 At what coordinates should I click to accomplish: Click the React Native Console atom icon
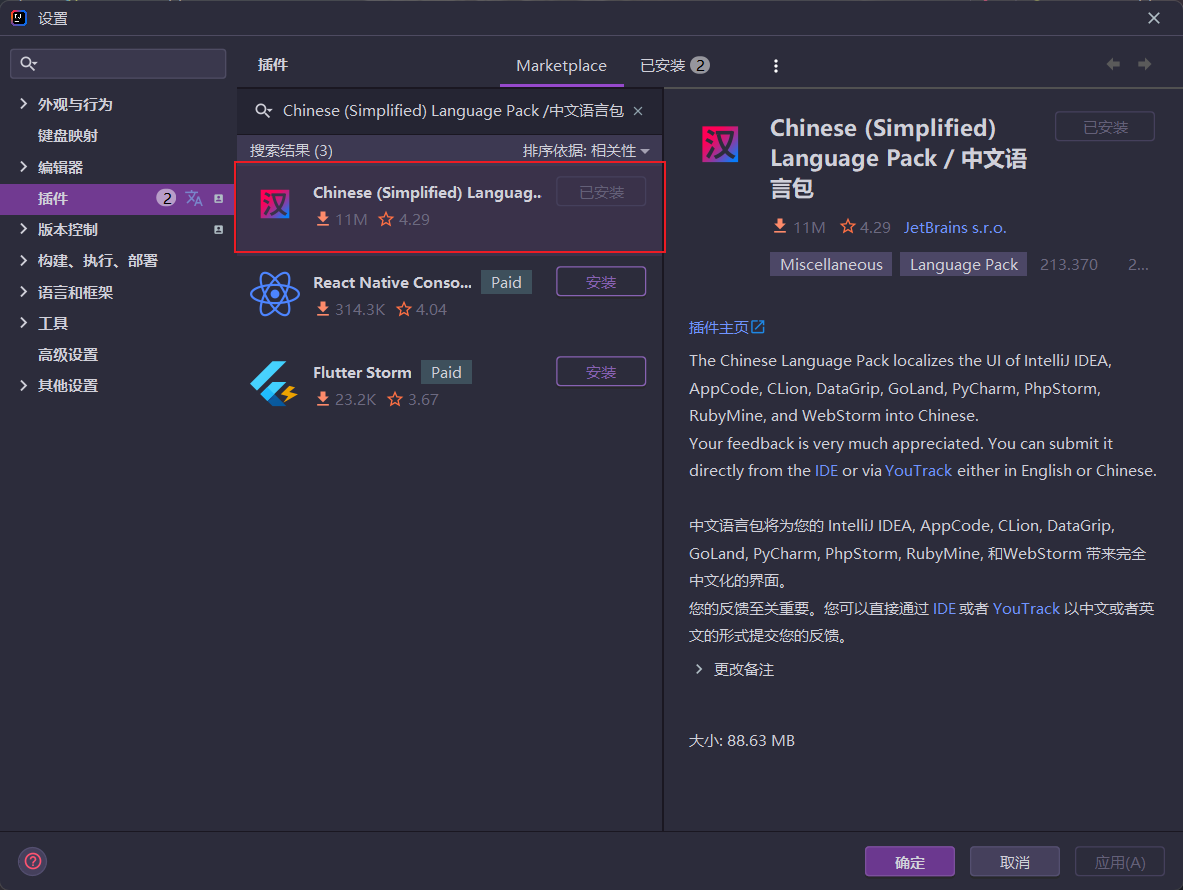coord(275,294)
